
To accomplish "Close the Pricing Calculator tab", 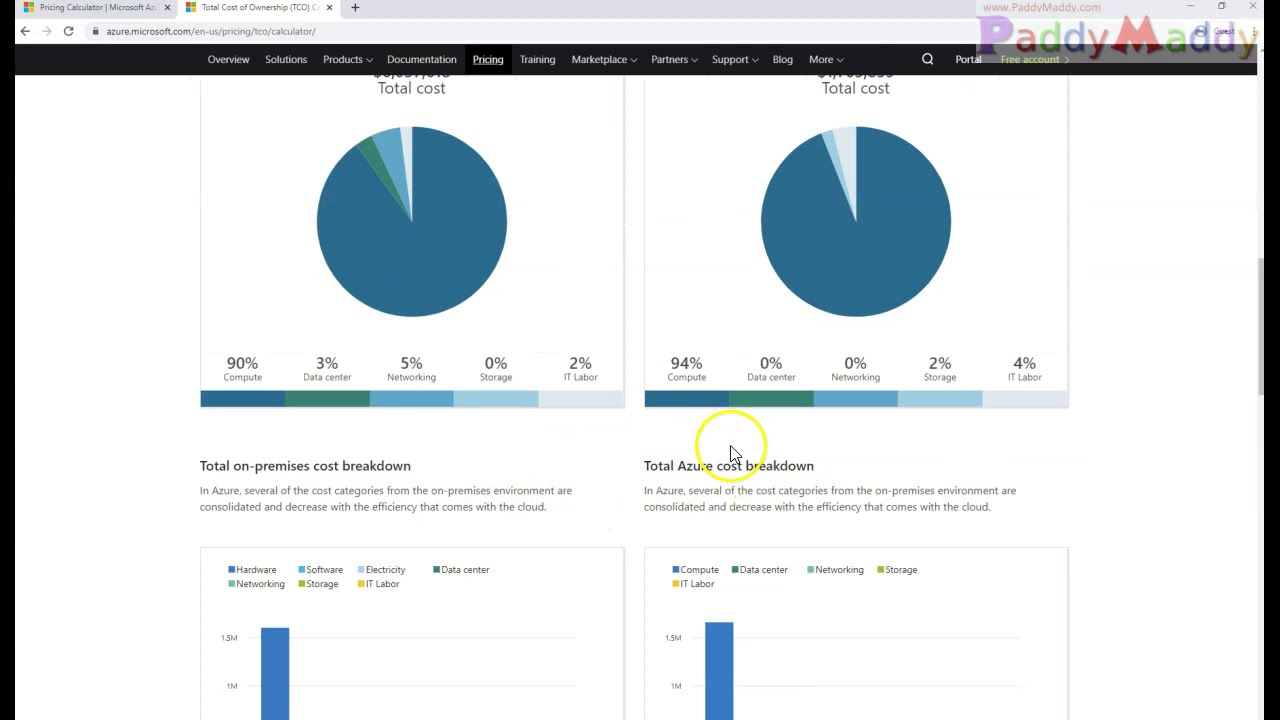I will (167, 7).
